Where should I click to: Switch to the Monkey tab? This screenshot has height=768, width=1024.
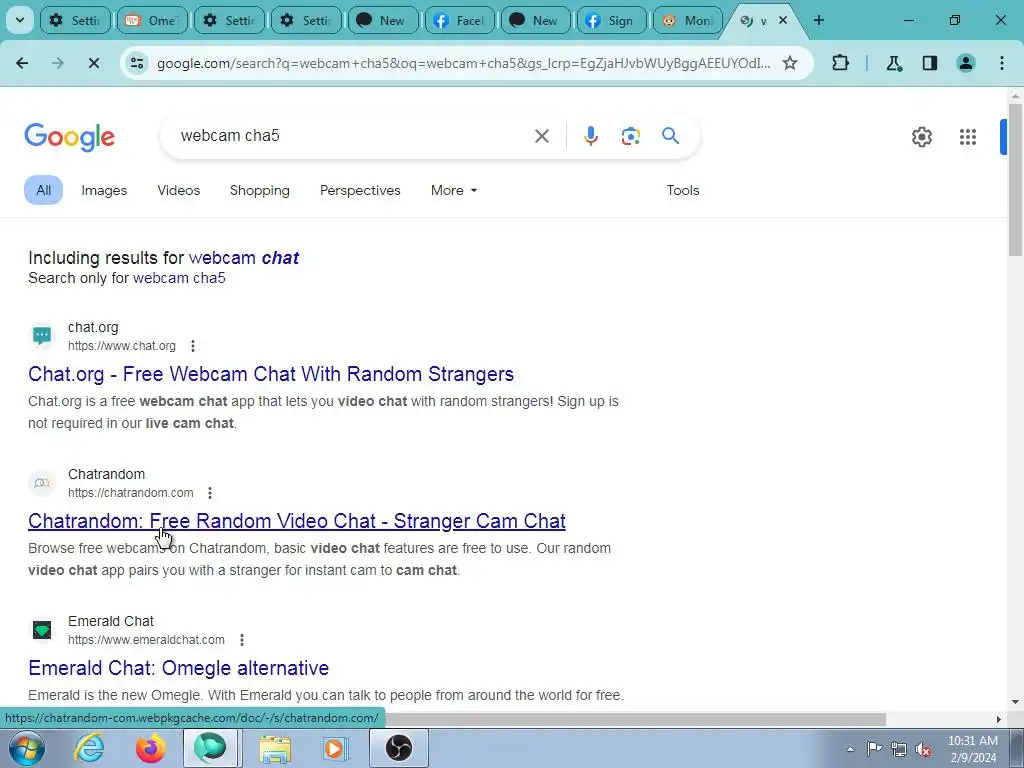(x=688, y=20)
